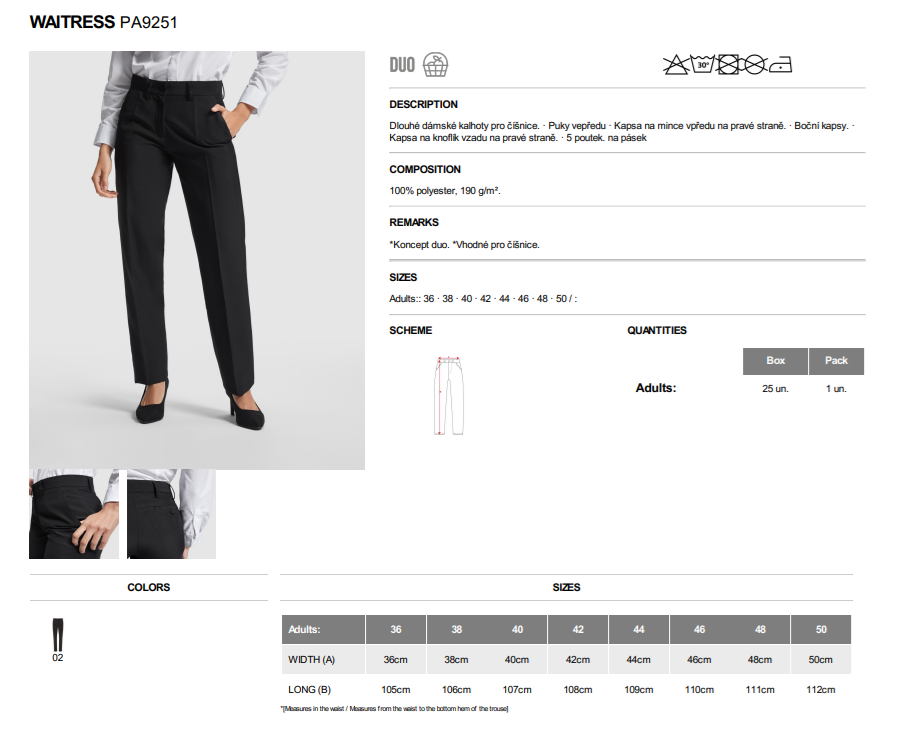897x742 pixels.
Task: Click the Pack quantity header cell
Action: click(x=836, y=361)
